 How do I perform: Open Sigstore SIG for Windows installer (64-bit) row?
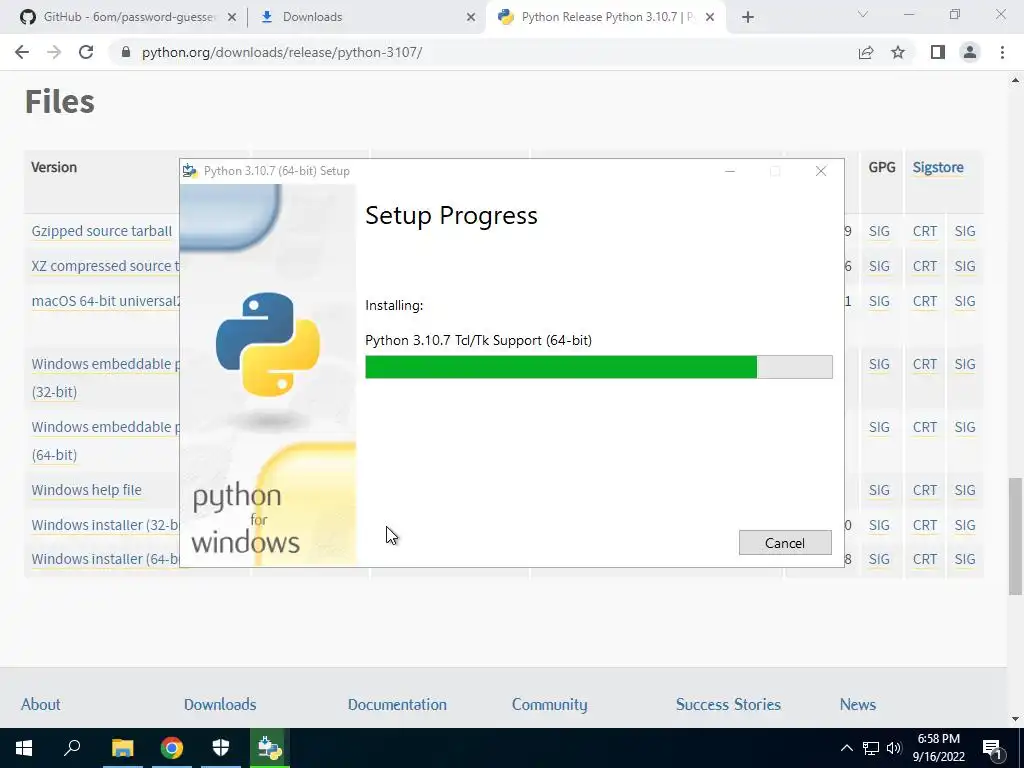965,559
